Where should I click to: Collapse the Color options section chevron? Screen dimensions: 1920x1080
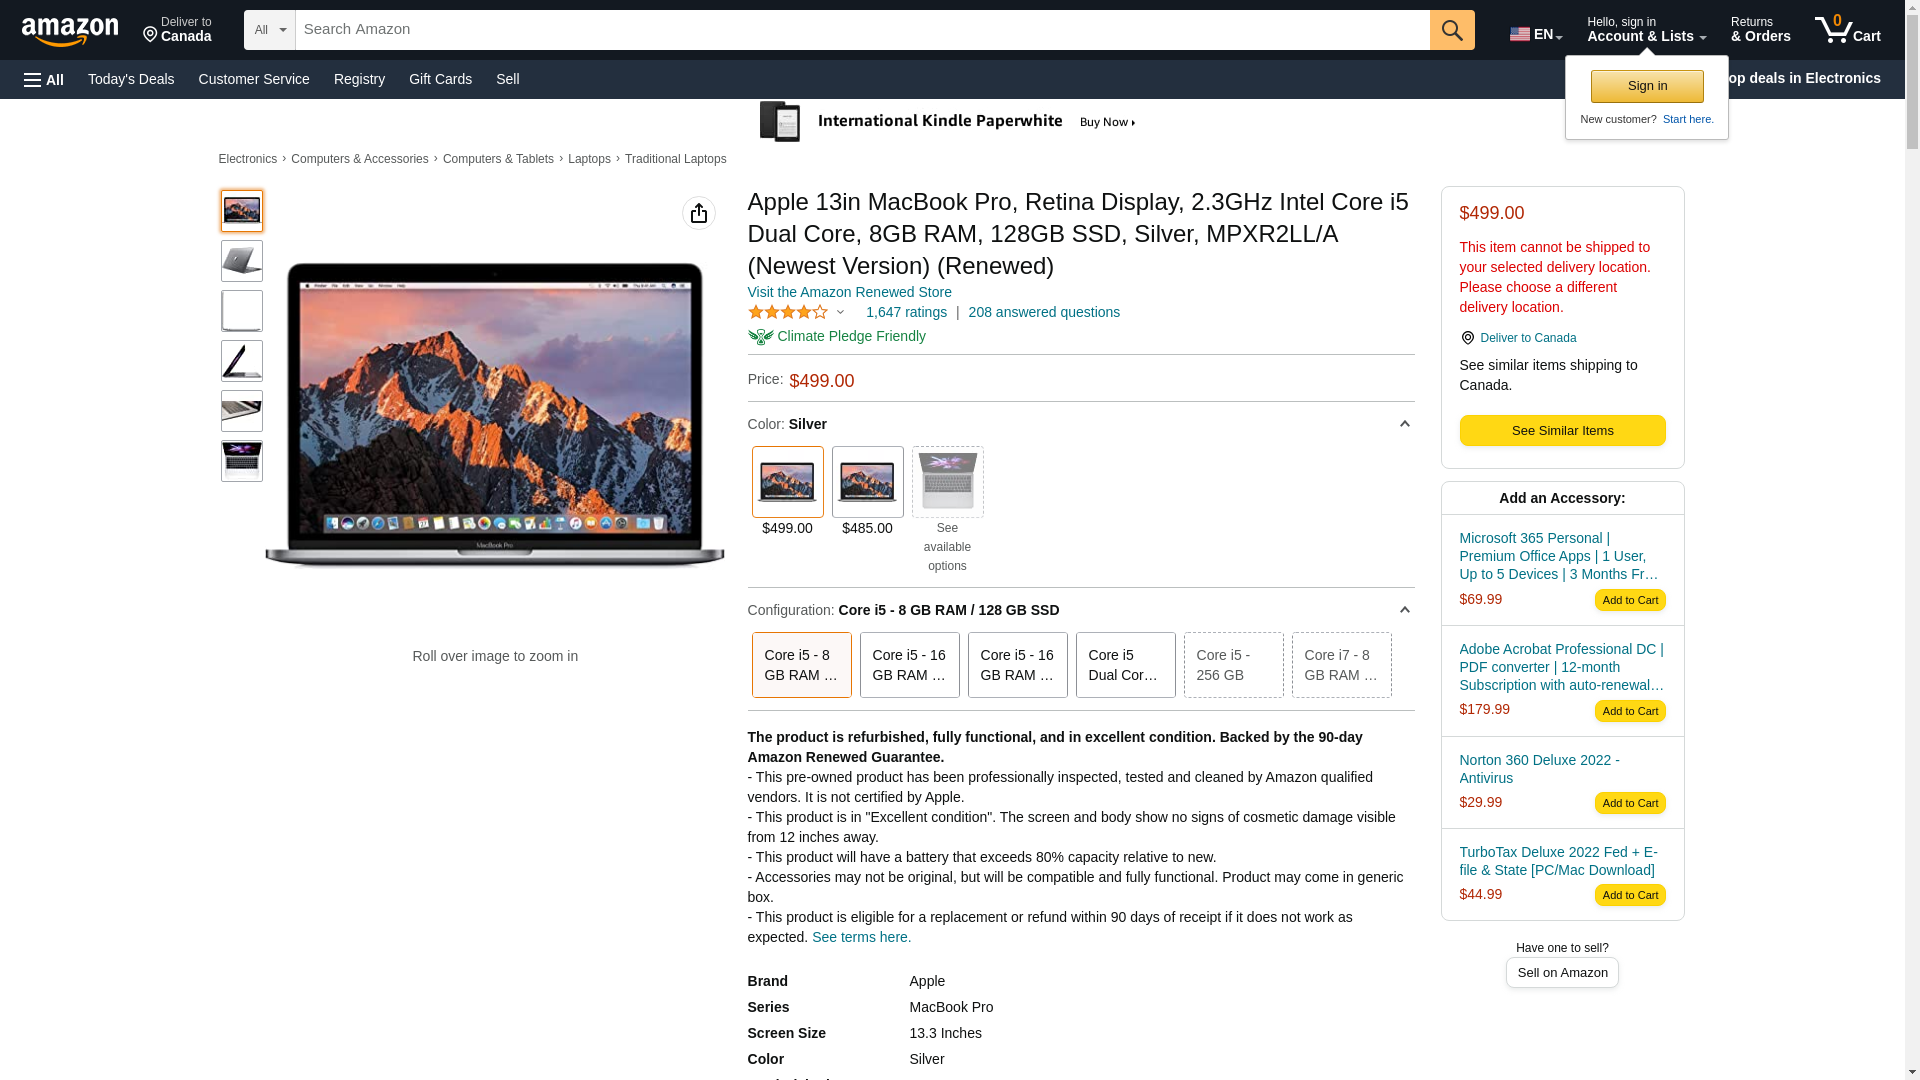coord(1404,425)
